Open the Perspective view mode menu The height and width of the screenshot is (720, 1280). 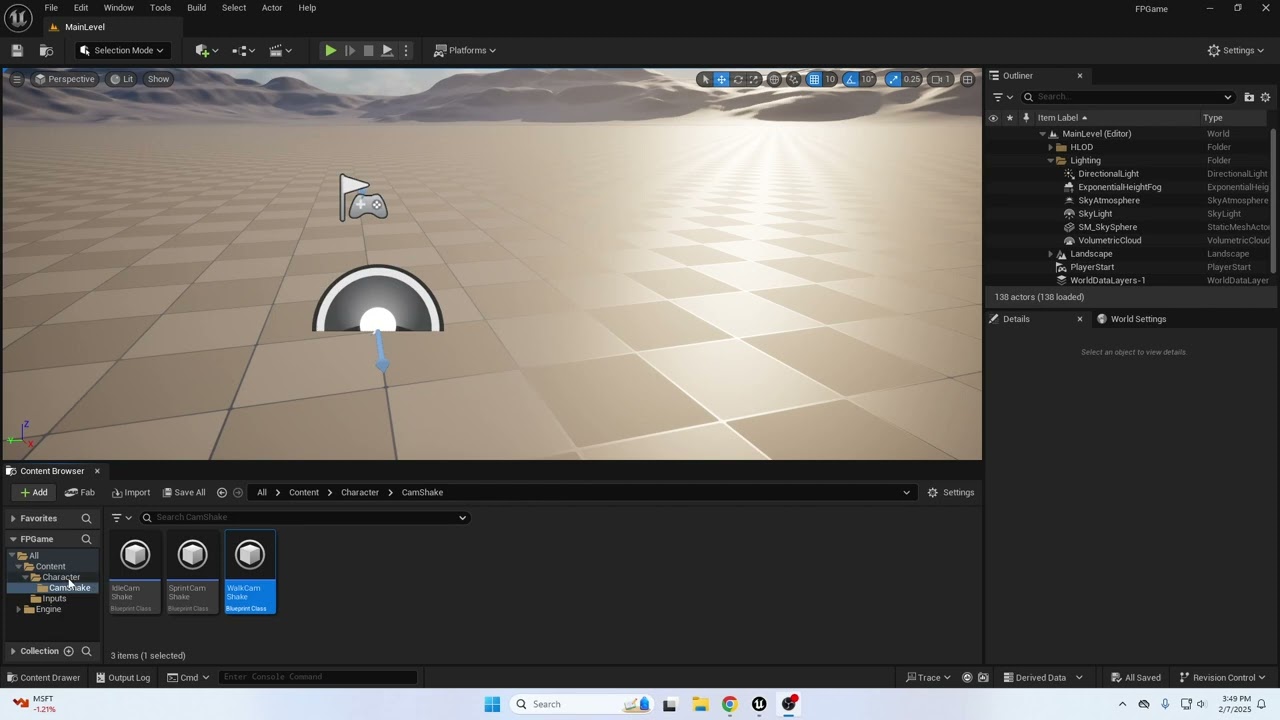point(64,79)
